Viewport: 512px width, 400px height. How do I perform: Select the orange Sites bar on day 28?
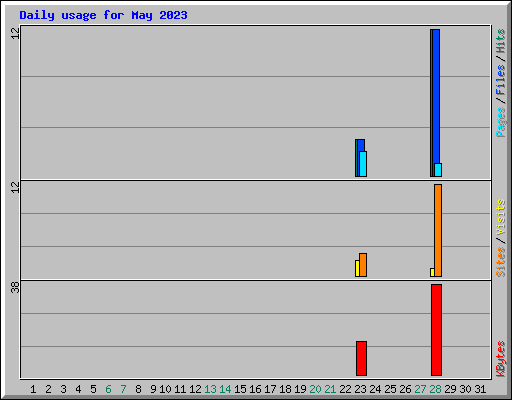pos(438,230)
